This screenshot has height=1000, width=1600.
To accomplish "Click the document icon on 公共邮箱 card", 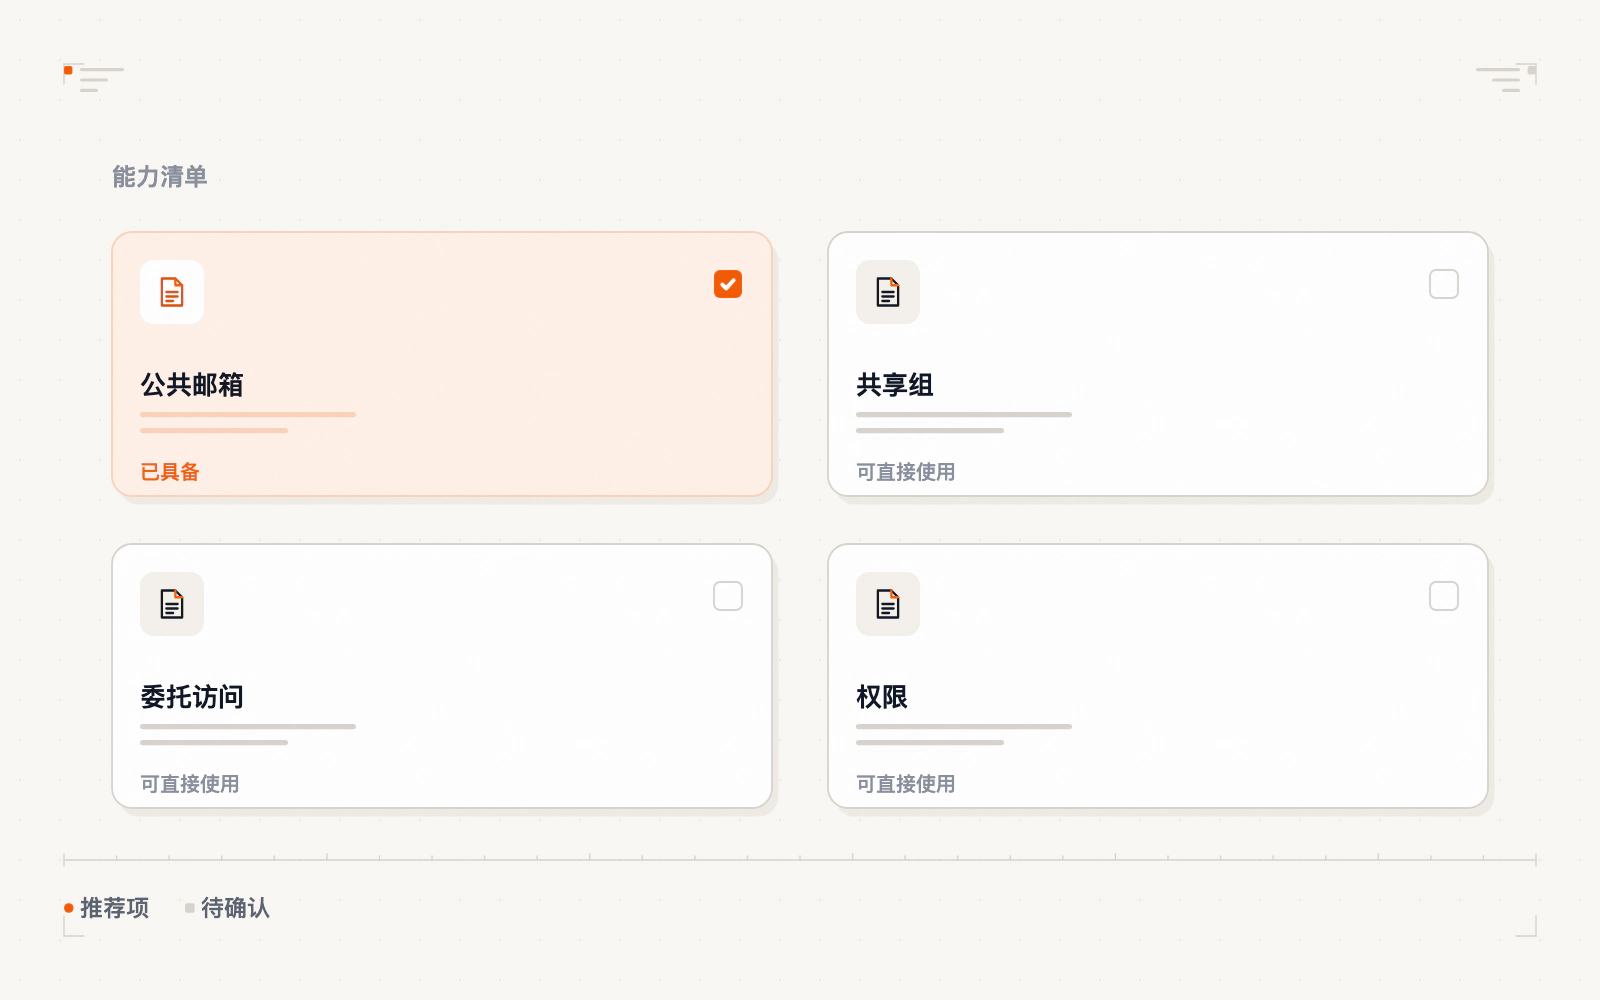I will coord(172,292).
